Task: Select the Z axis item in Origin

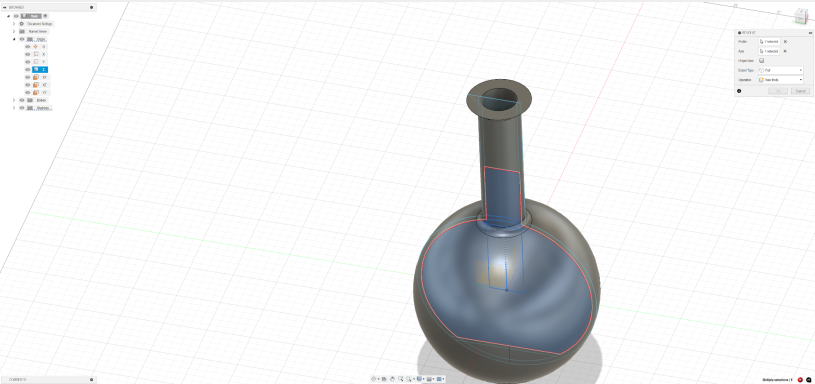Action: click(40, 69)
